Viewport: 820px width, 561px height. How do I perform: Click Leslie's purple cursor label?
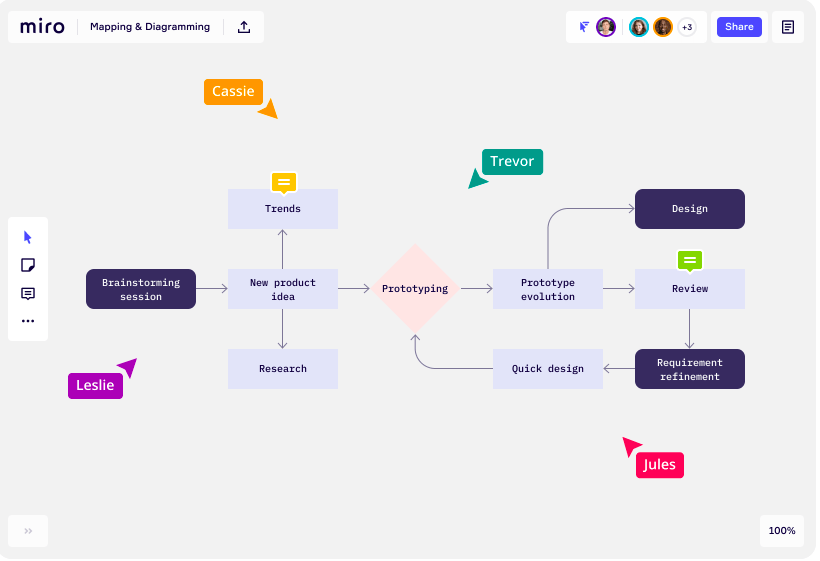[x=96, y=387]
